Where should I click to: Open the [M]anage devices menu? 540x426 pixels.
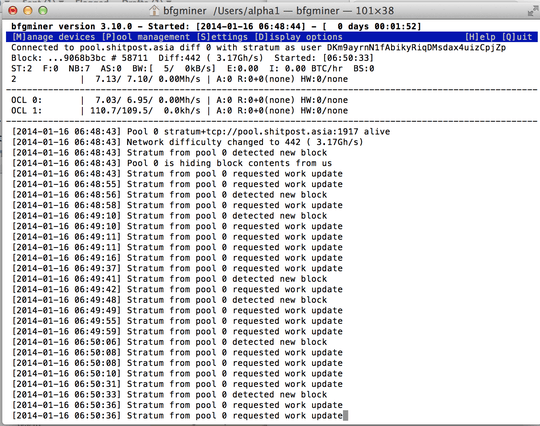53,37
